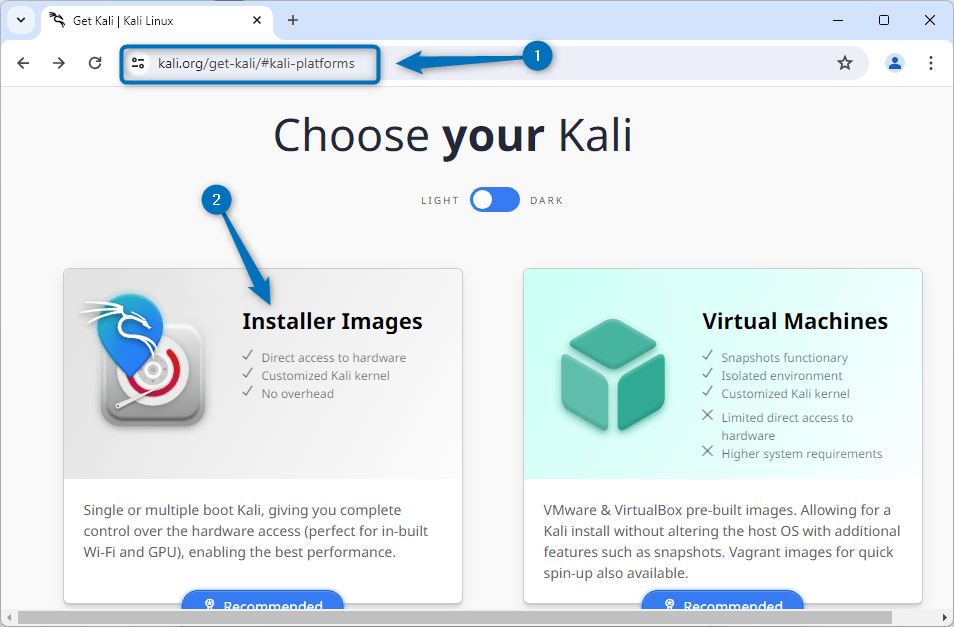
Task: Click the pin icon on the Installer Images Recommended badge
Action: point(210,604)
